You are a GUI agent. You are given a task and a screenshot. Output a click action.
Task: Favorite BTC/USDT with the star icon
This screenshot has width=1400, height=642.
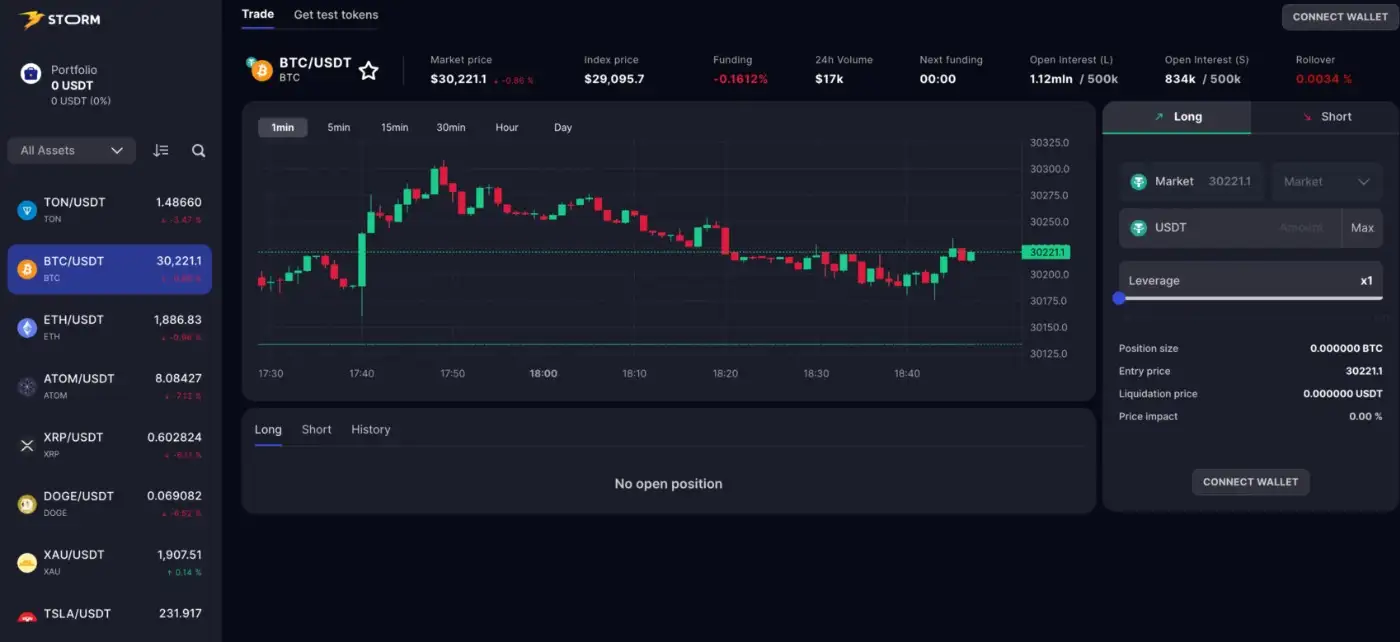pyautogui.click(x=369, y=70)
